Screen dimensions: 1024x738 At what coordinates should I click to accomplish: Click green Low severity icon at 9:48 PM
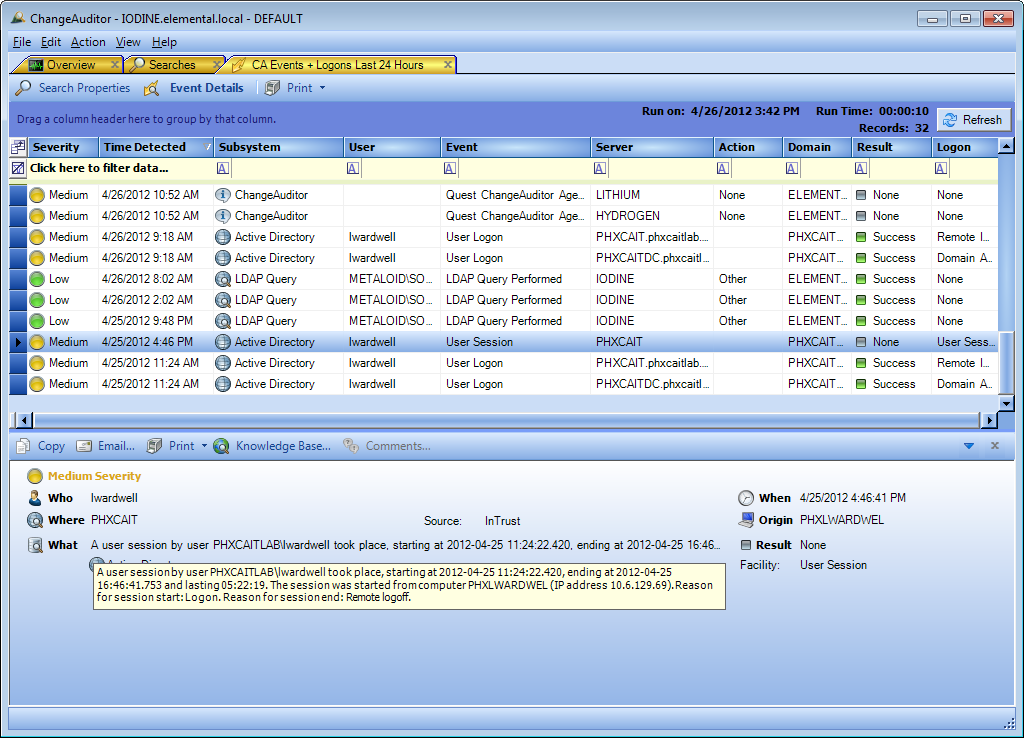(37, 321)
